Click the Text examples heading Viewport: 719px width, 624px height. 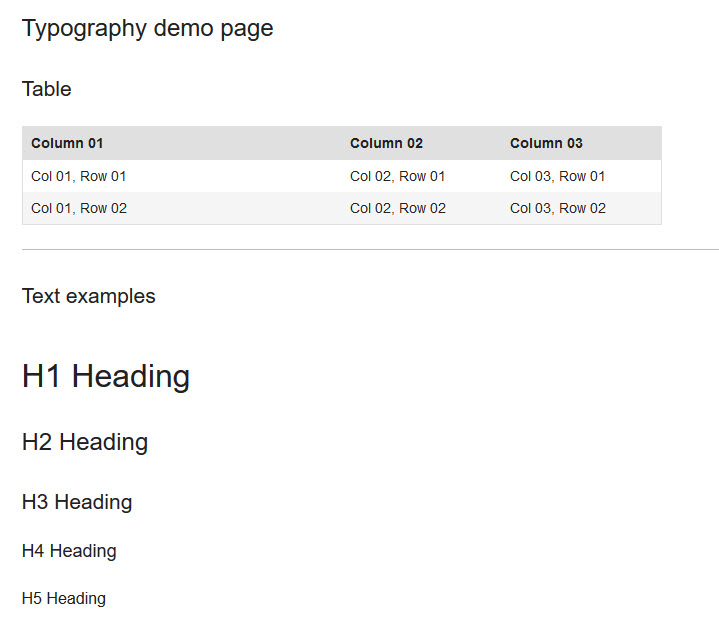point(88,296)
